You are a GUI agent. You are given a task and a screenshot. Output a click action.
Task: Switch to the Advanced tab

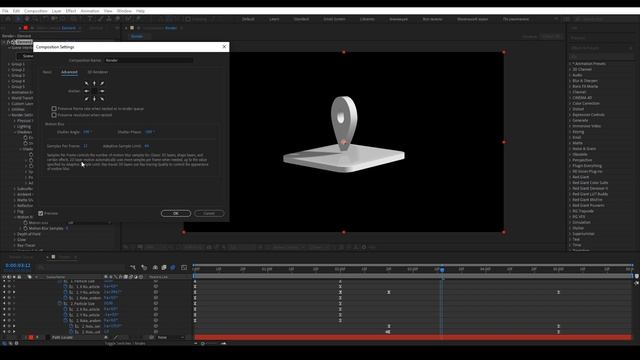(x=69, y=72)
